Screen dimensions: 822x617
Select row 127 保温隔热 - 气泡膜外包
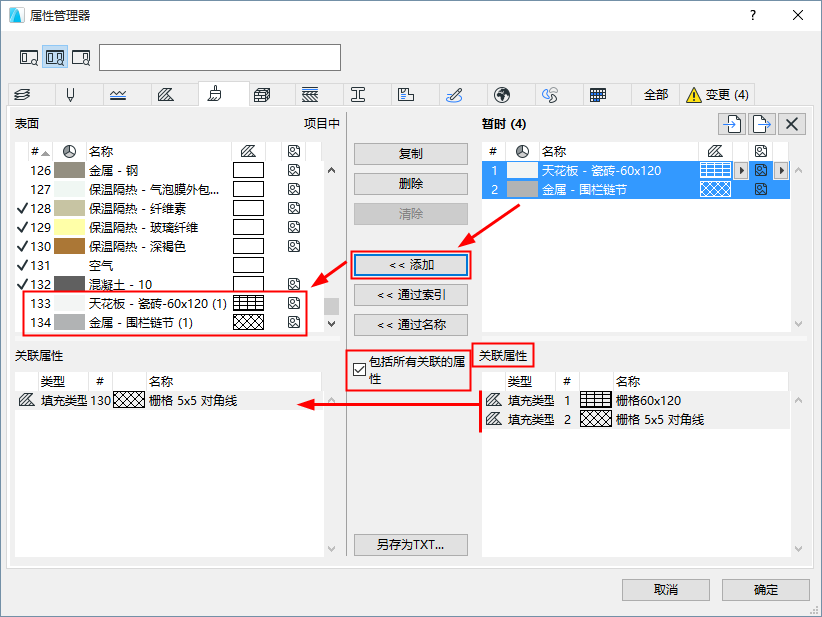(x=168, y=189)
